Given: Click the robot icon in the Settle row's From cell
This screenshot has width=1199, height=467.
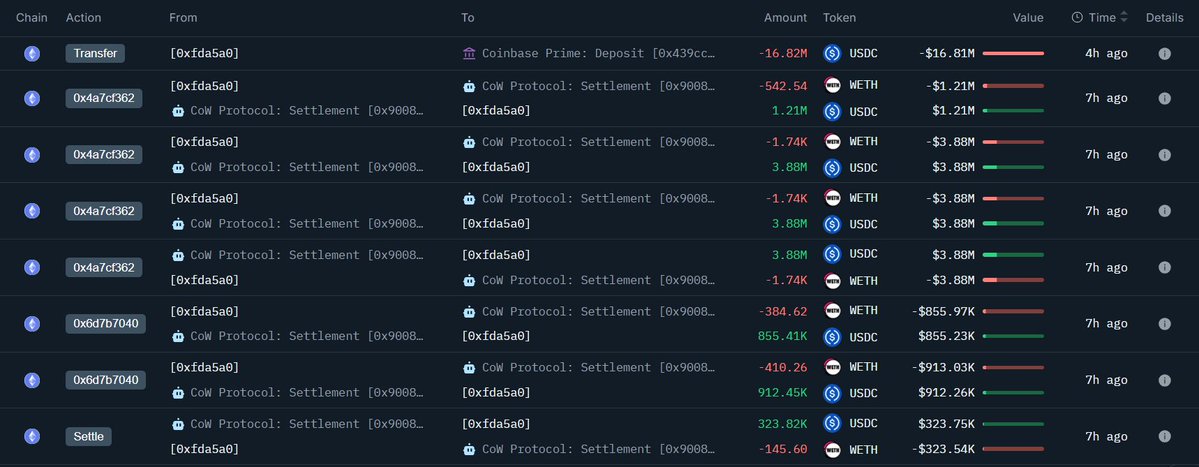Looking at the screenshot, I should coord(177,423).
